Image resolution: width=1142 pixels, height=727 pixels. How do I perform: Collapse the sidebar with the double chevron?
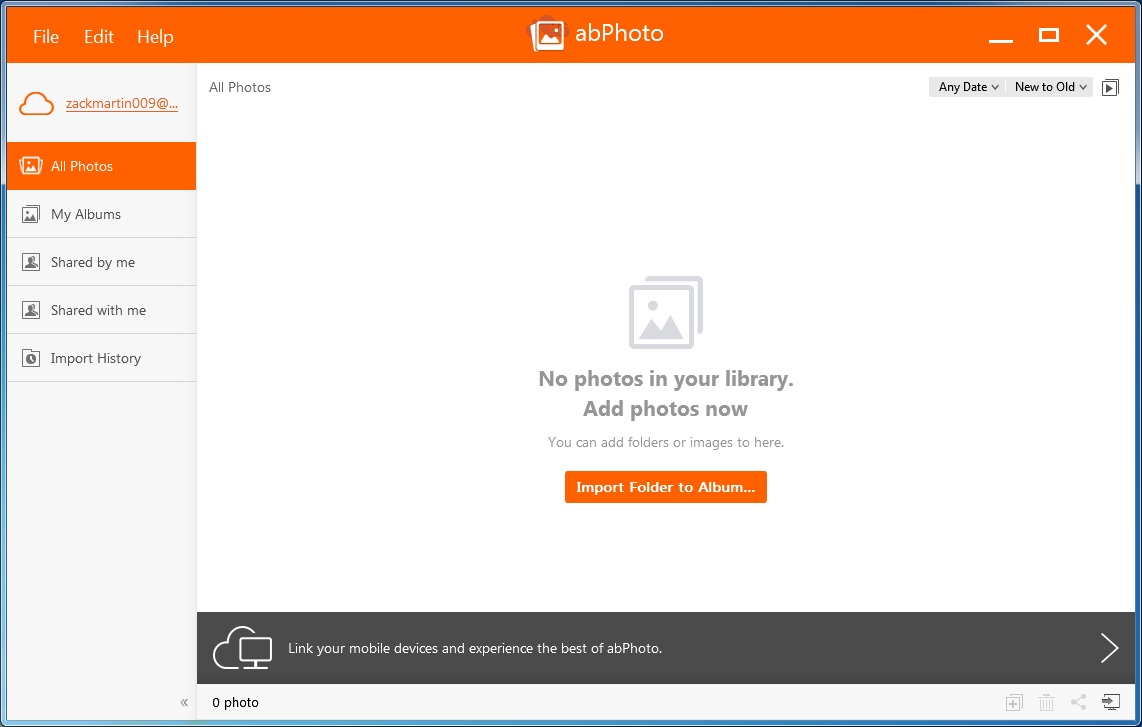pos(184,702)
